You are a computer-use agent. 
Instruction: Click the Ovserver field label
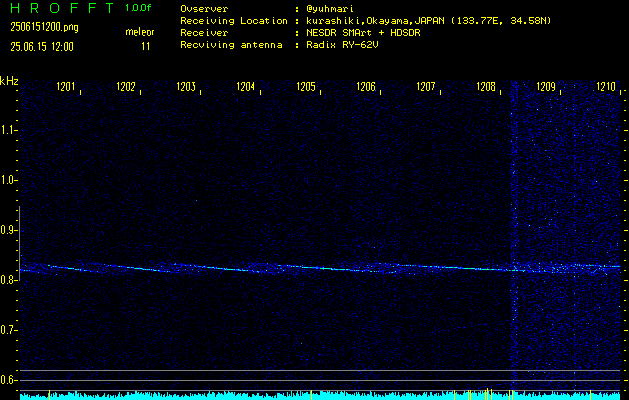click(204, 9)
